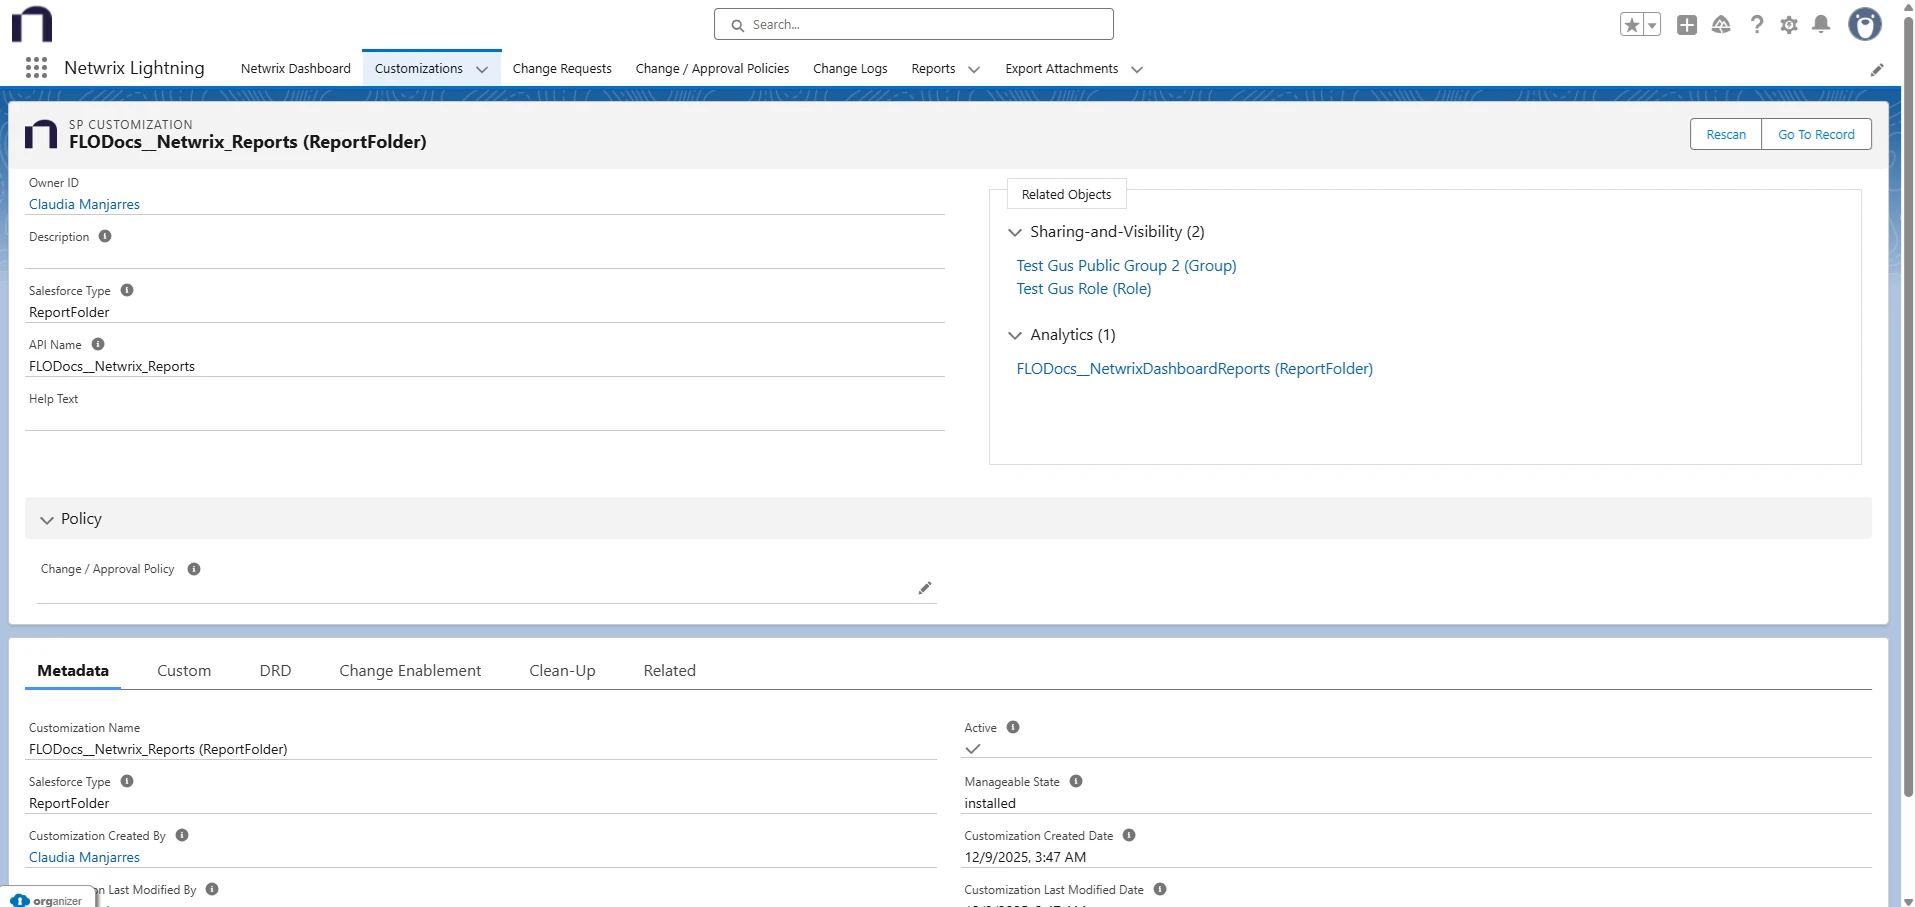The height and width of the screenshot is (907, 1915).
Task: Click the info icon next to Salesforce Type
Action: pos(127,291)
